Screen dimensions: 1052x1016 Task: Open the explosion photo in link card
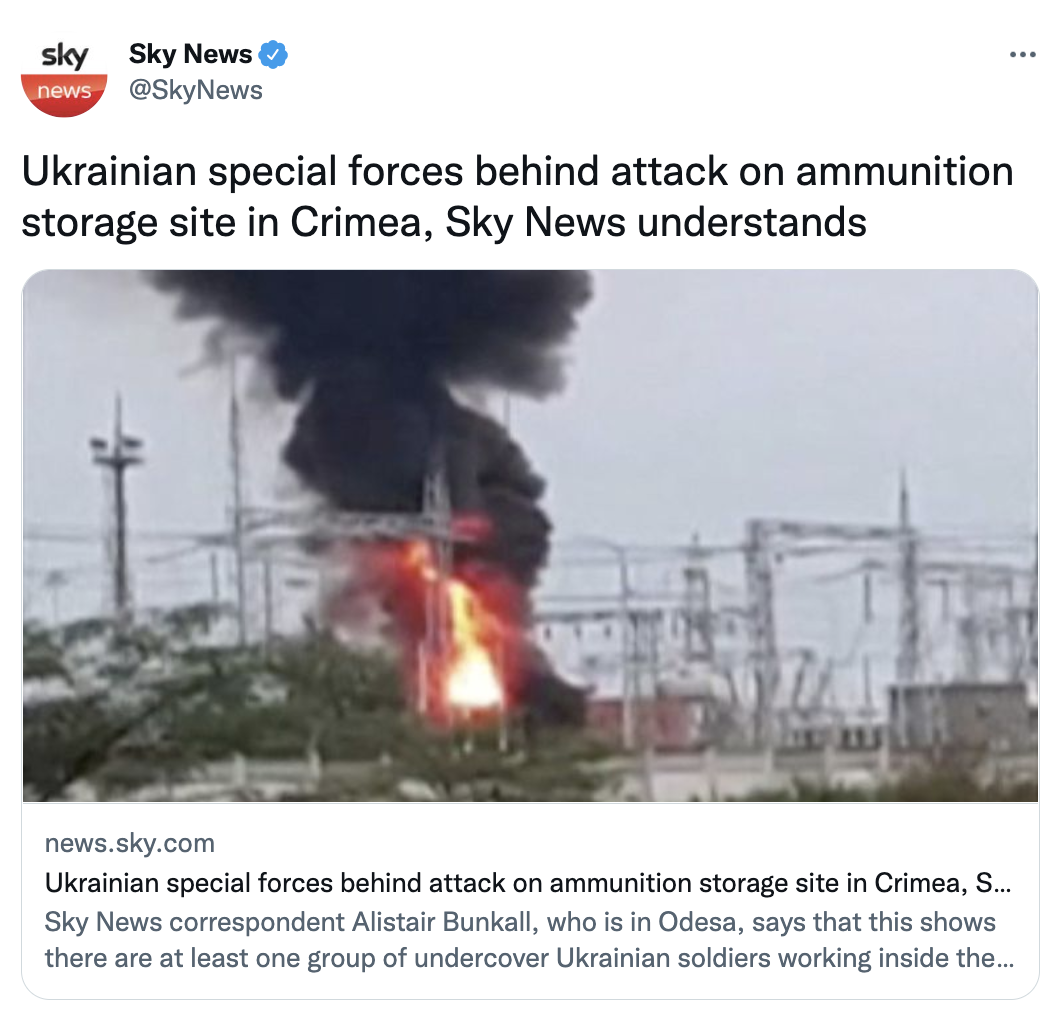pos(530,536)
